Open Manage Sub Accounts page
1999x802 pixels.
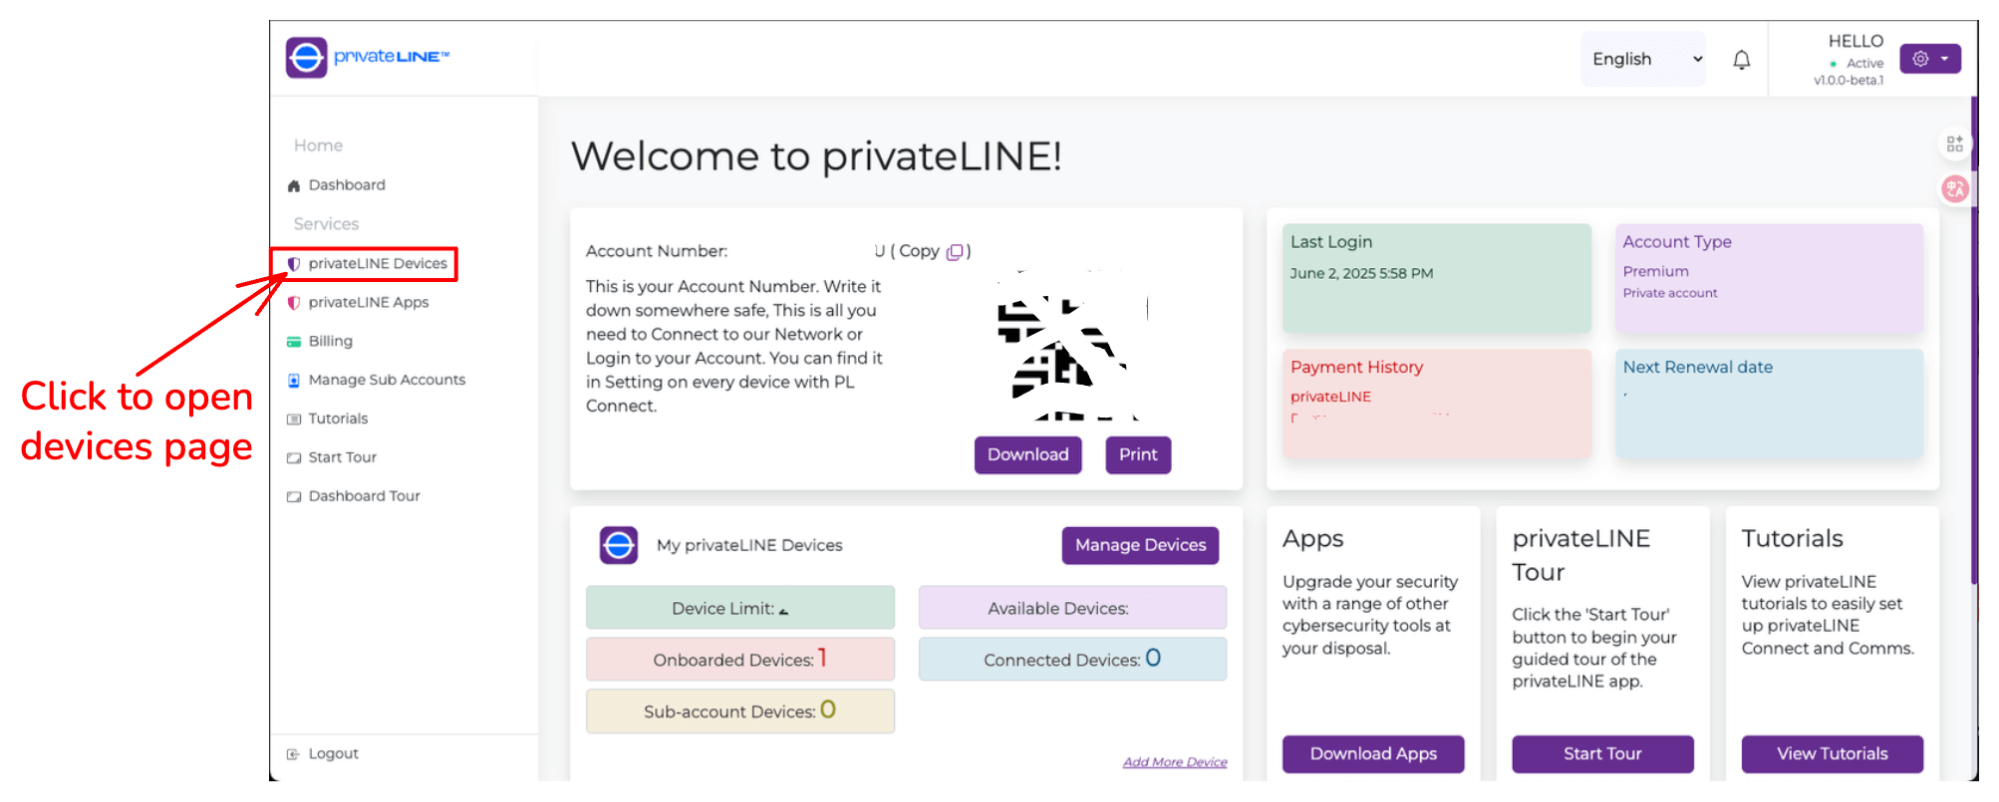(386, 380)
